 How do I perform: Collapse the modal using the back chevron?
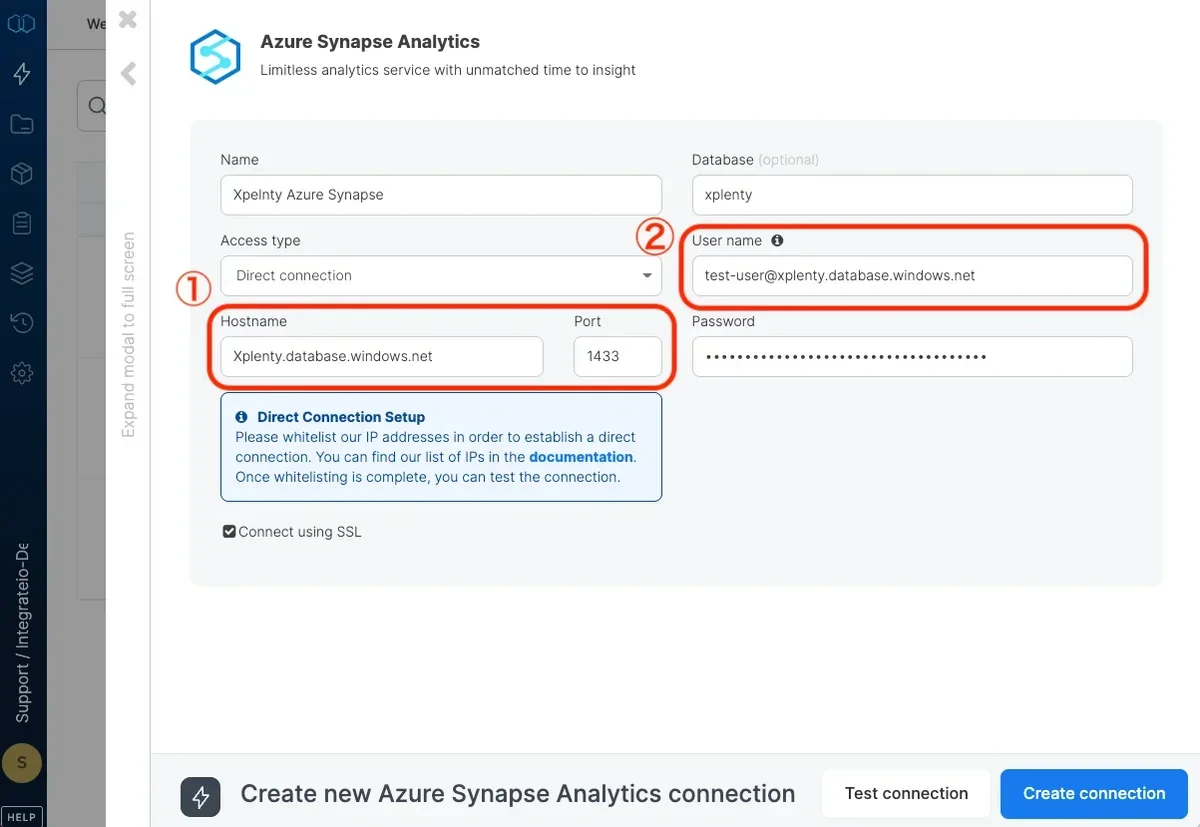[128, 73]
